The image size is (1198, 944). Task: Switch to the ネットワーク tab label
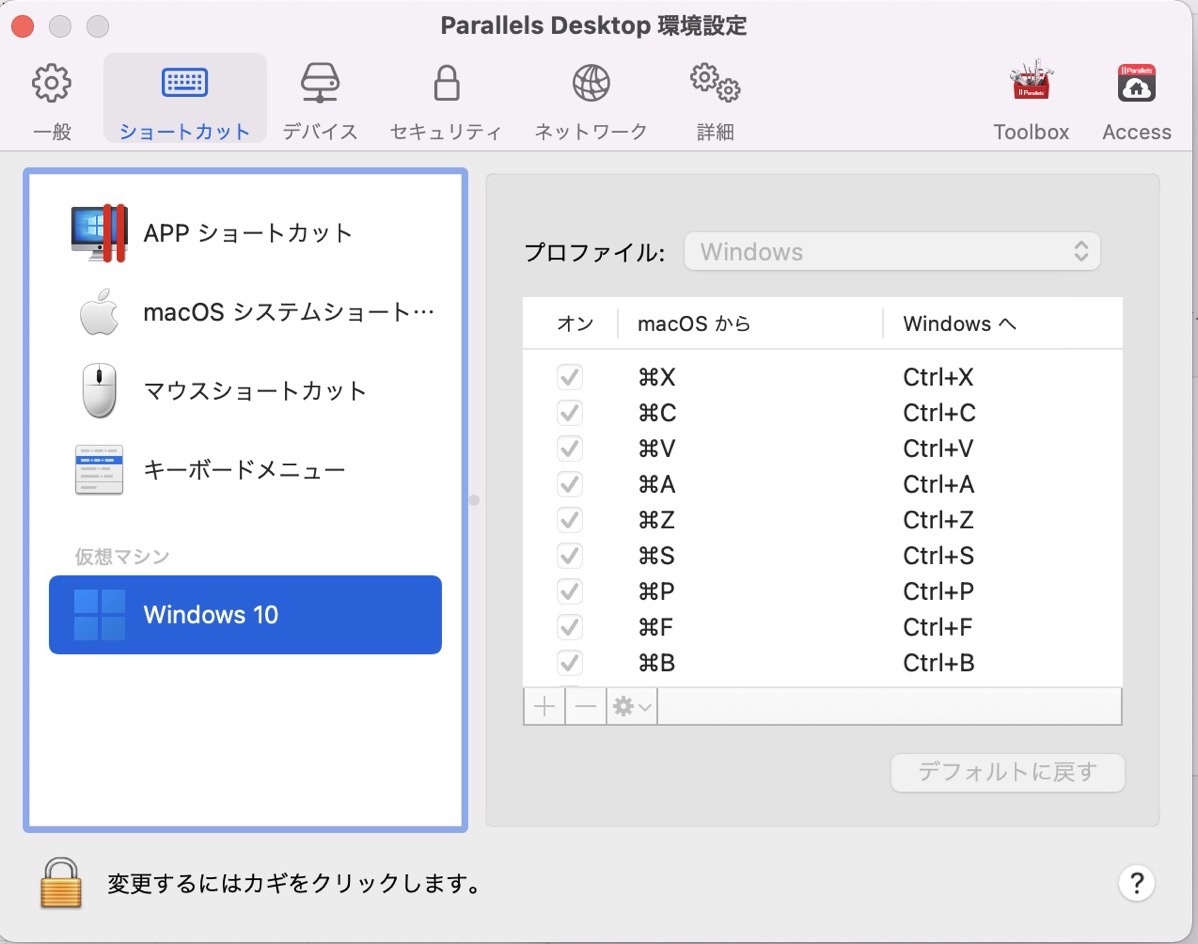point(591,131)
